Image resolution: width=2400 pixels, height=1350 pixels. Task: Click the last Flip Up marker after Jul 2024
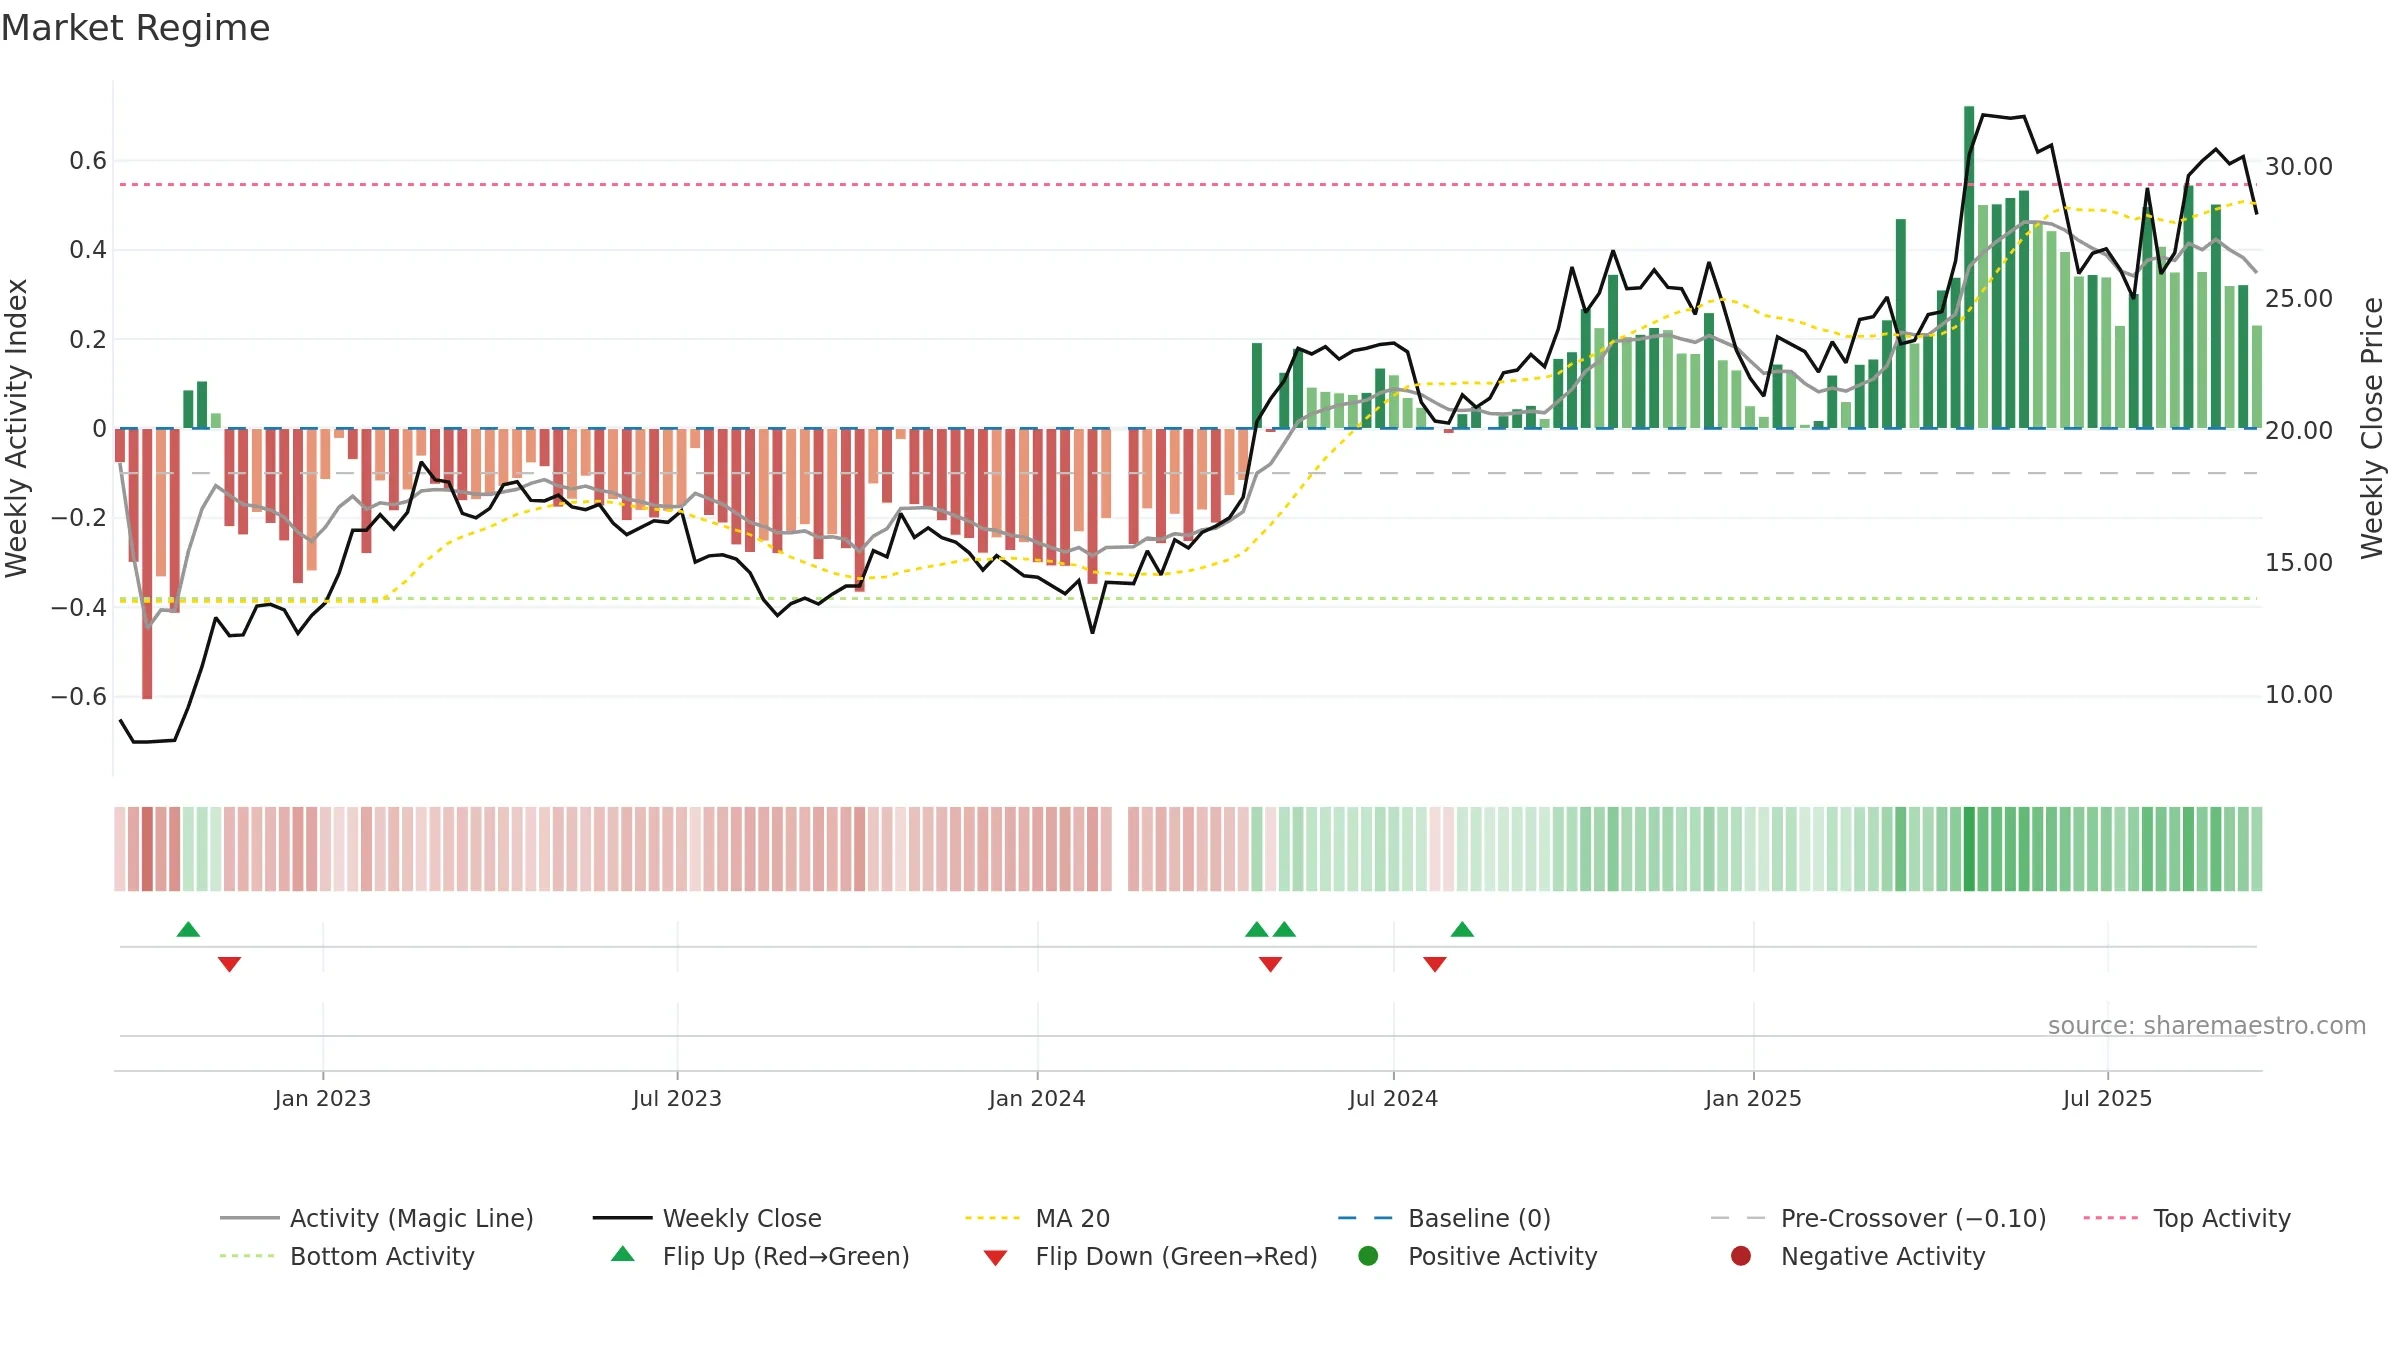[x=1462, y=929]
